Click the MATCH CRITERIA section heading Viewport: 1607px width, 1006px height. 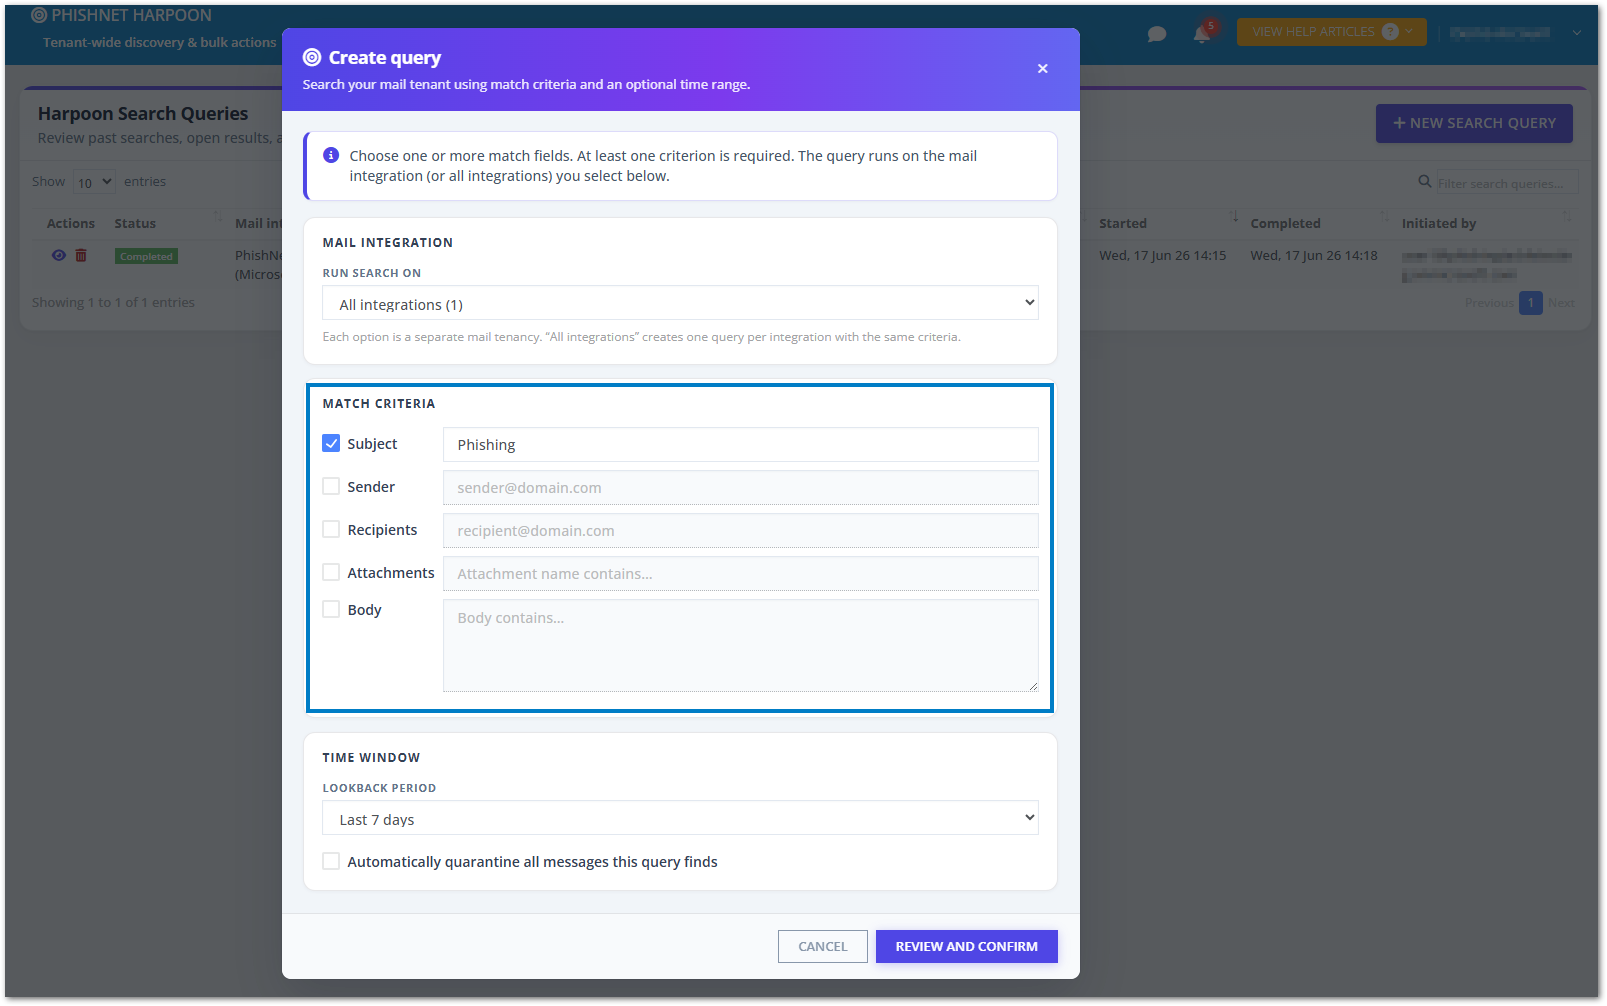click(x=378, y=403)
